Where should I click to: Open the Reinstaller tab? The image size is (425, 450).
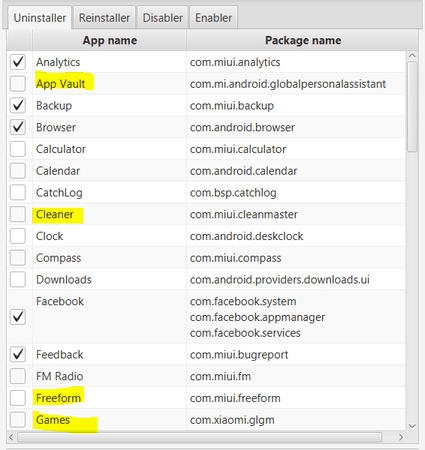point(104,18)
